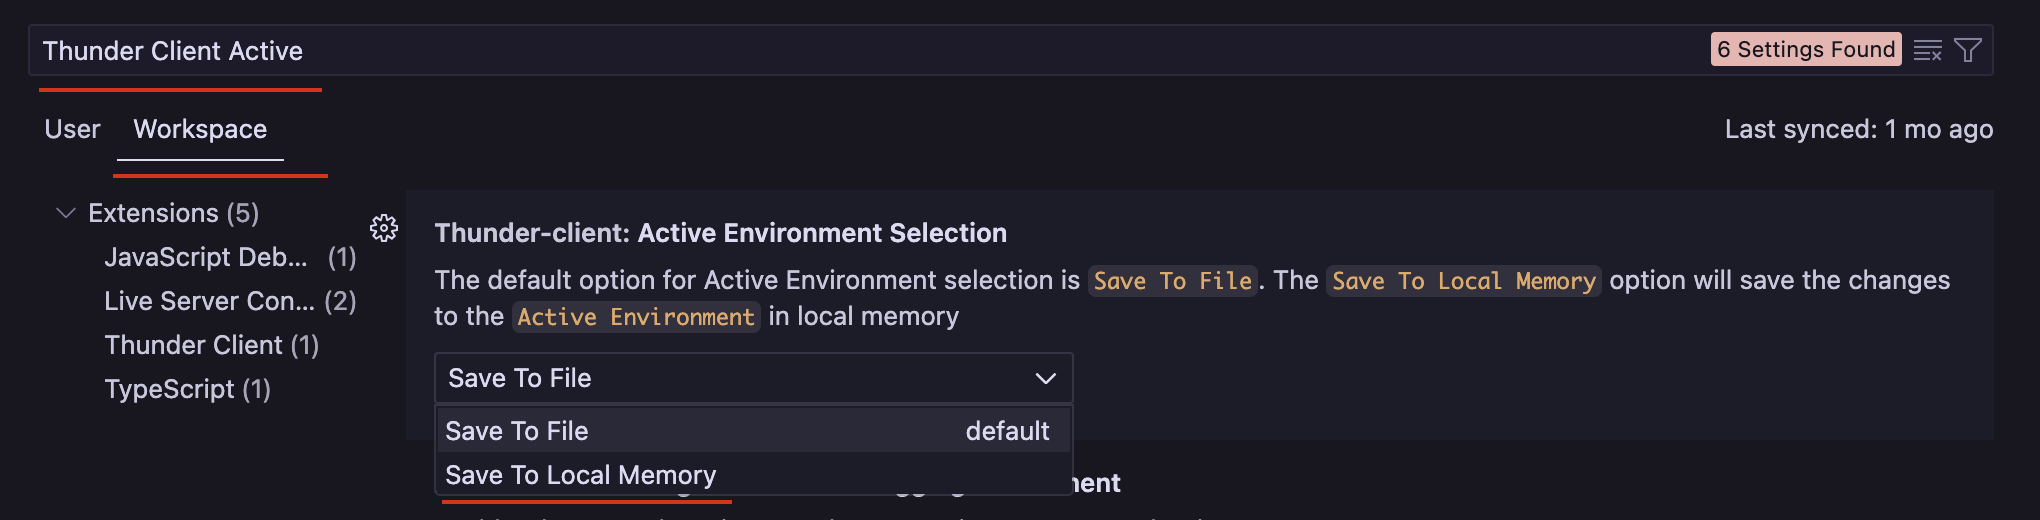
Task: Click the clear settings search icon
Action: [1927, 50]
